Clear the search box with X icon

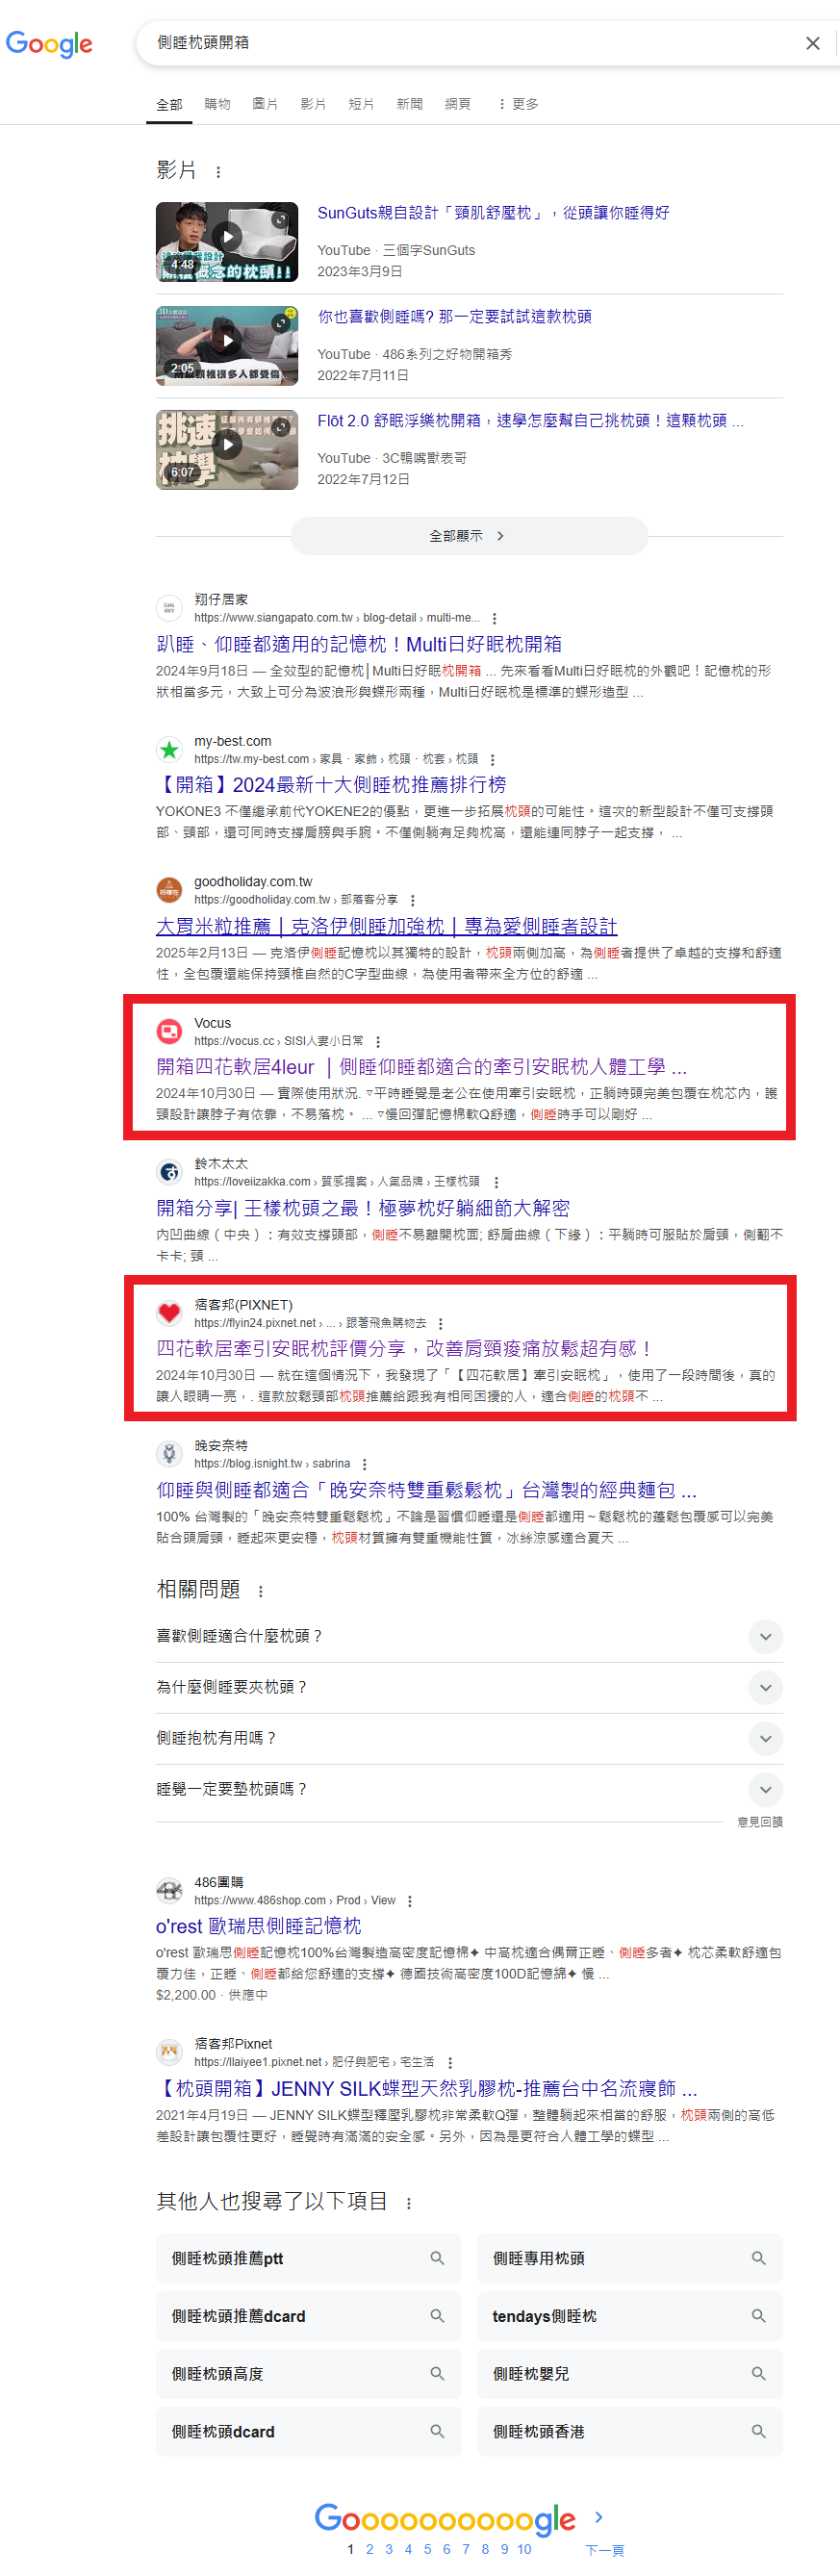pos(812,43)
